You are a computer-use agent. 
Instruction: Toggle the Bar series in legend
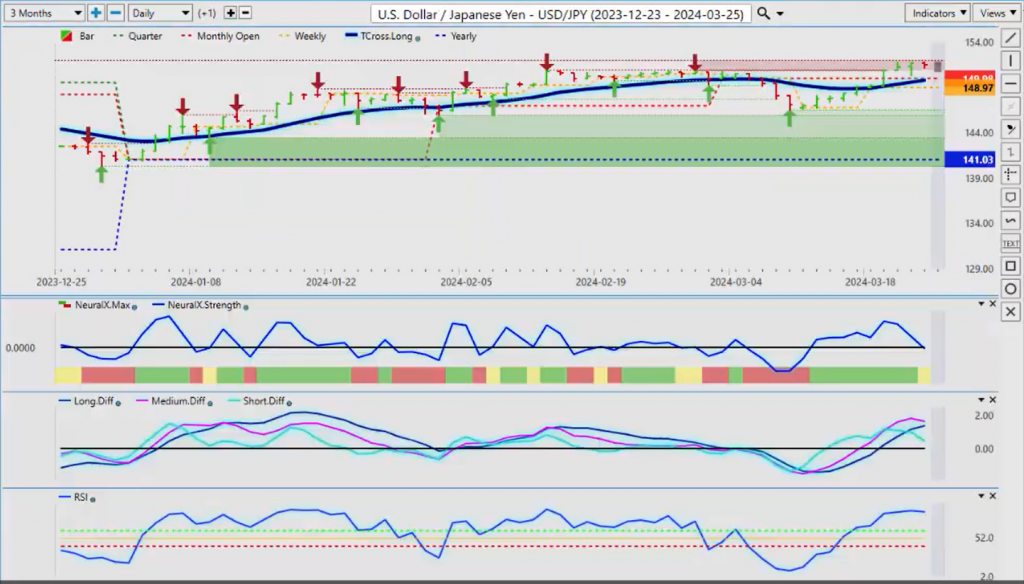(x=82, y=37)
